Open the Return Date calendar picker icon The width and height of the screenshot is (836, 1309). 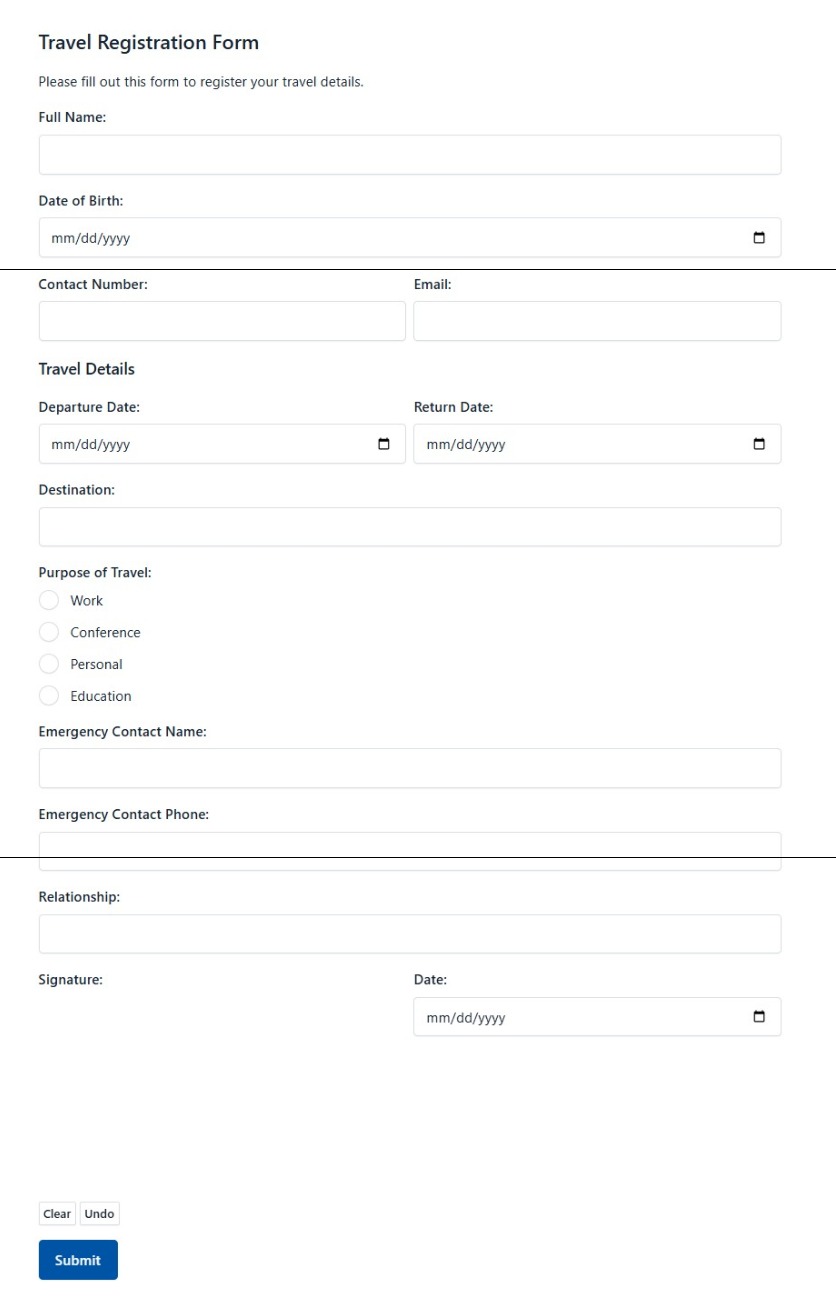tap(760, 443)
